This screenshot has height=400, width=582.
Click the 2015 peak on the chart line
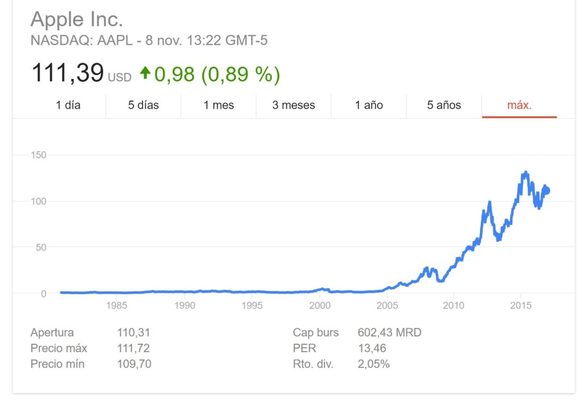[526, 173]
